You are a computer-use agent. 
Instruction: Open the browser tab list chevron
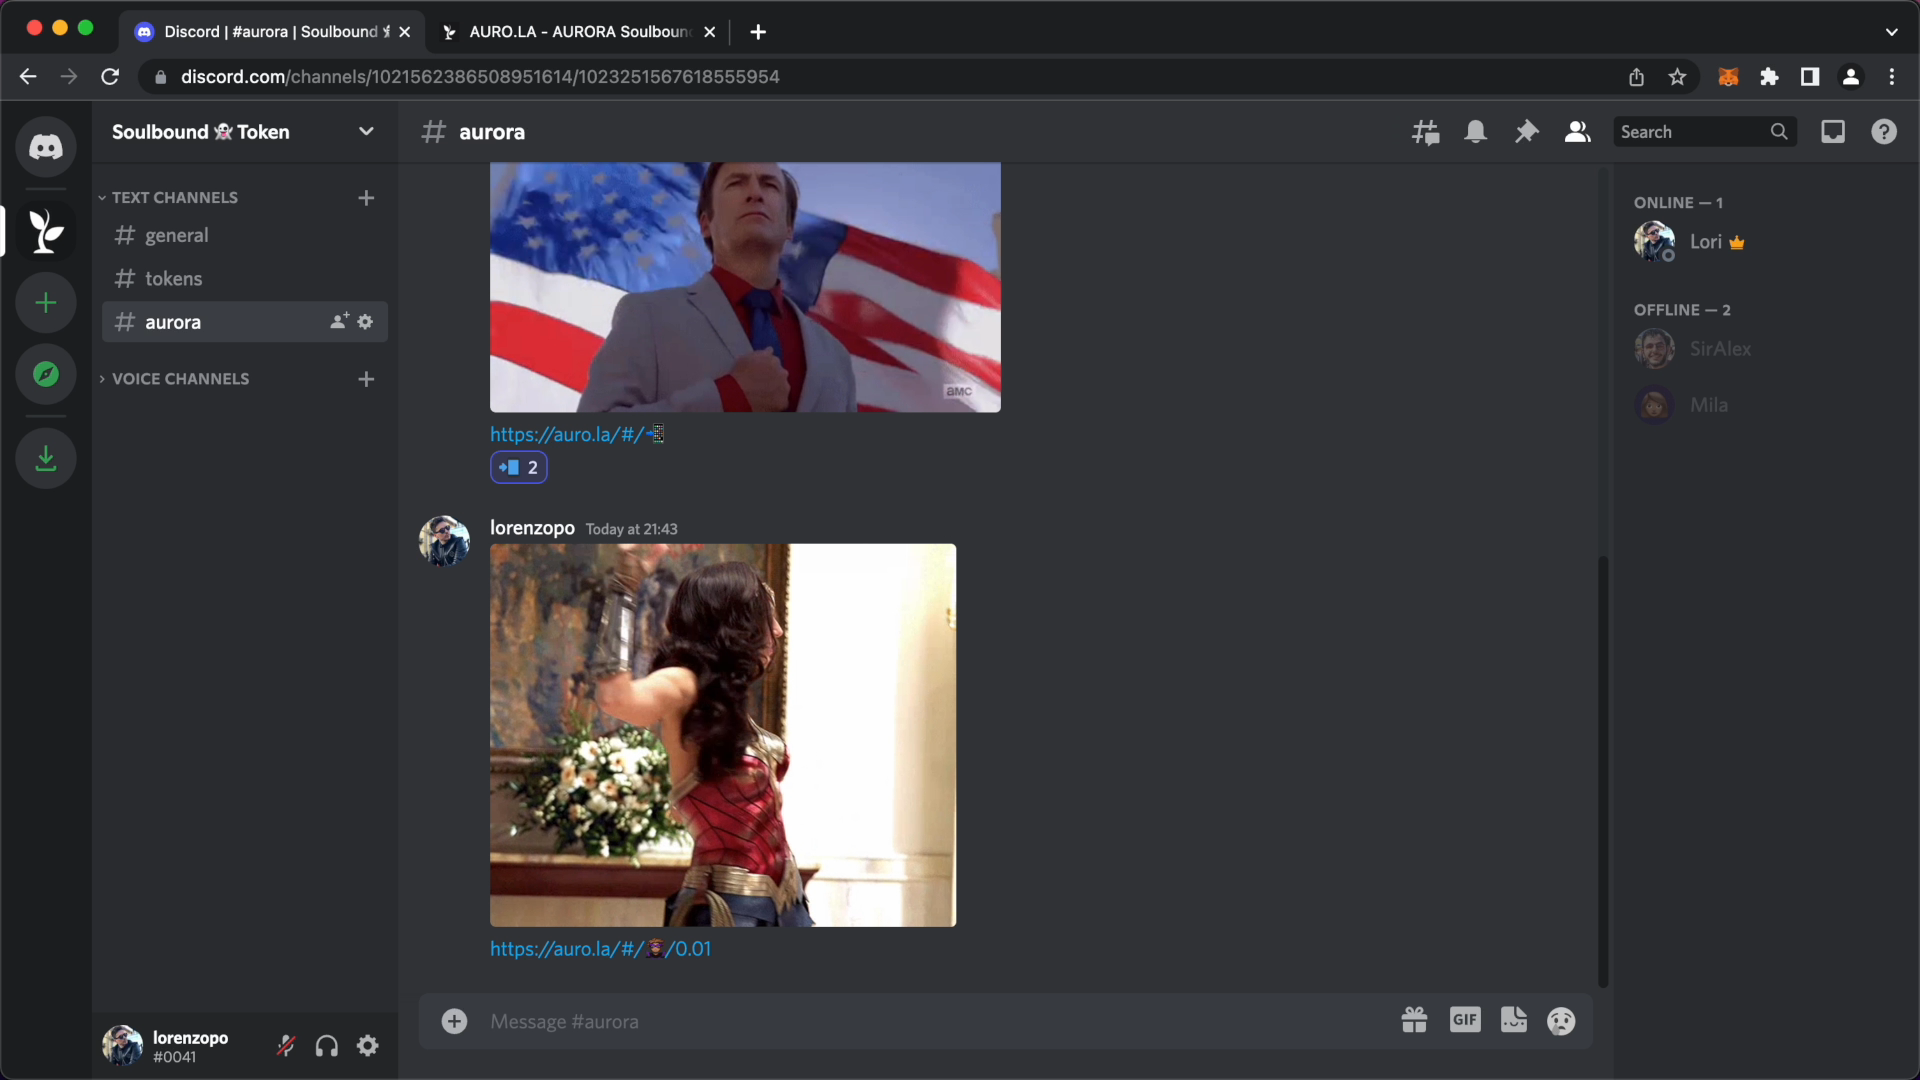(x=1891, y=32)
